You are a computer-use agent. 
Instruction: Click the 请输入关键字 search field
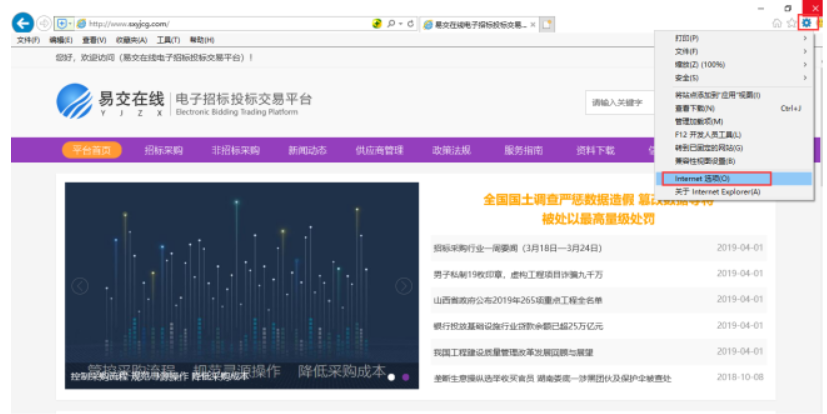pos(620,103)
